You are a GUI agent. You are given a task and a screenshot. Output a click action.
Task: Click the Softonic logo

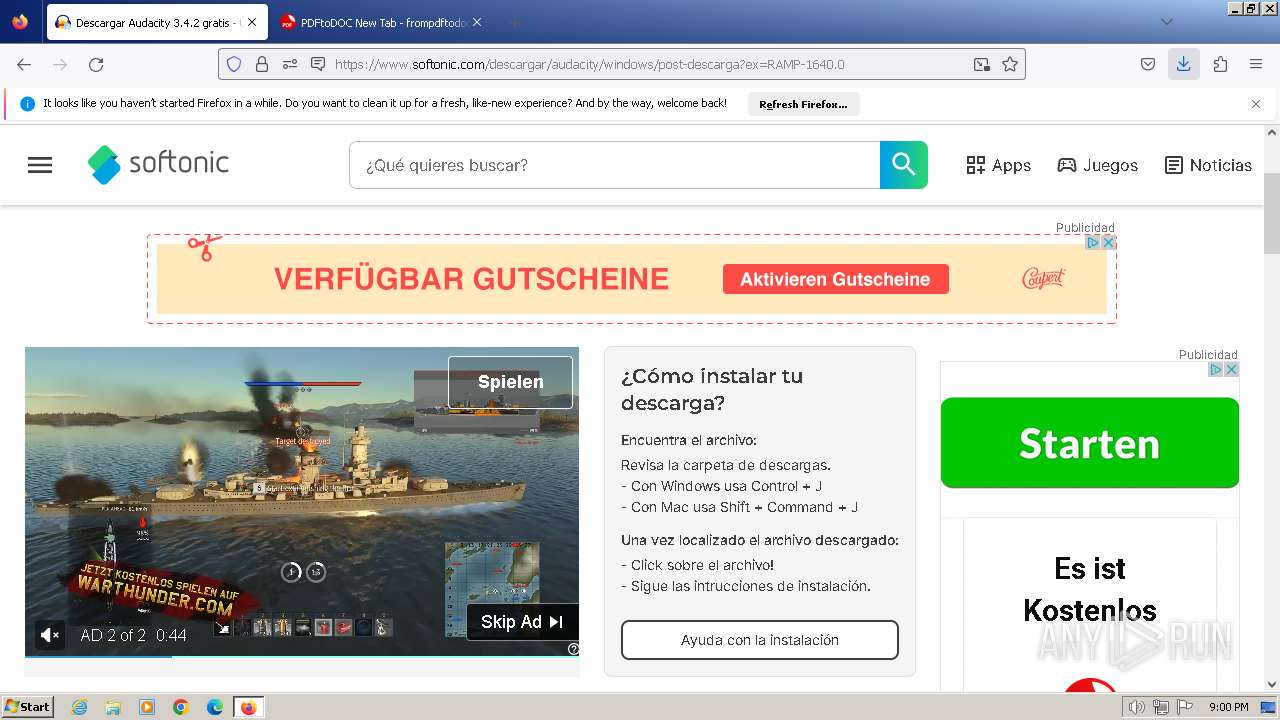(x=159, y=164)
